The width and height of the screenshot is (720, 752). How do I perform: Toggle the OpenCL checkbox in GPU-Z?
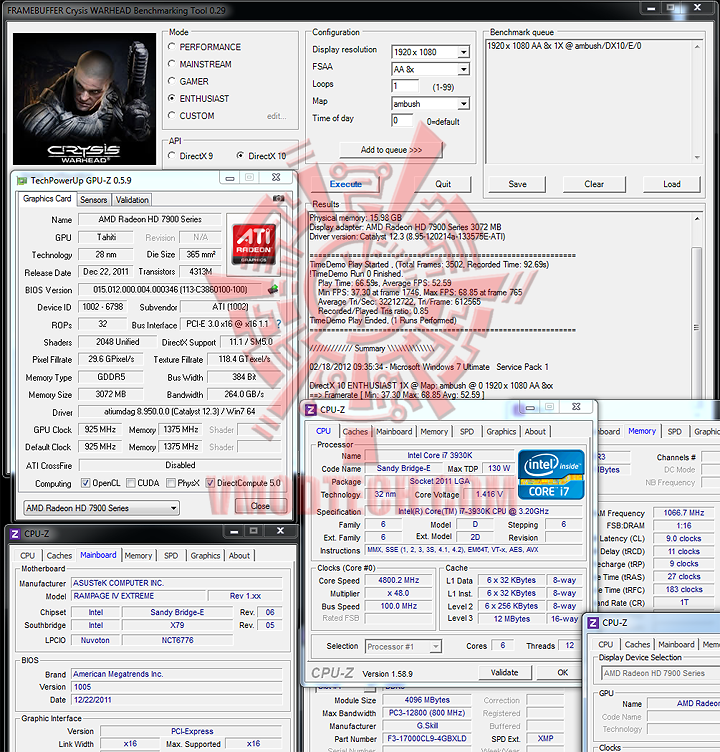(x=85, y=483)
